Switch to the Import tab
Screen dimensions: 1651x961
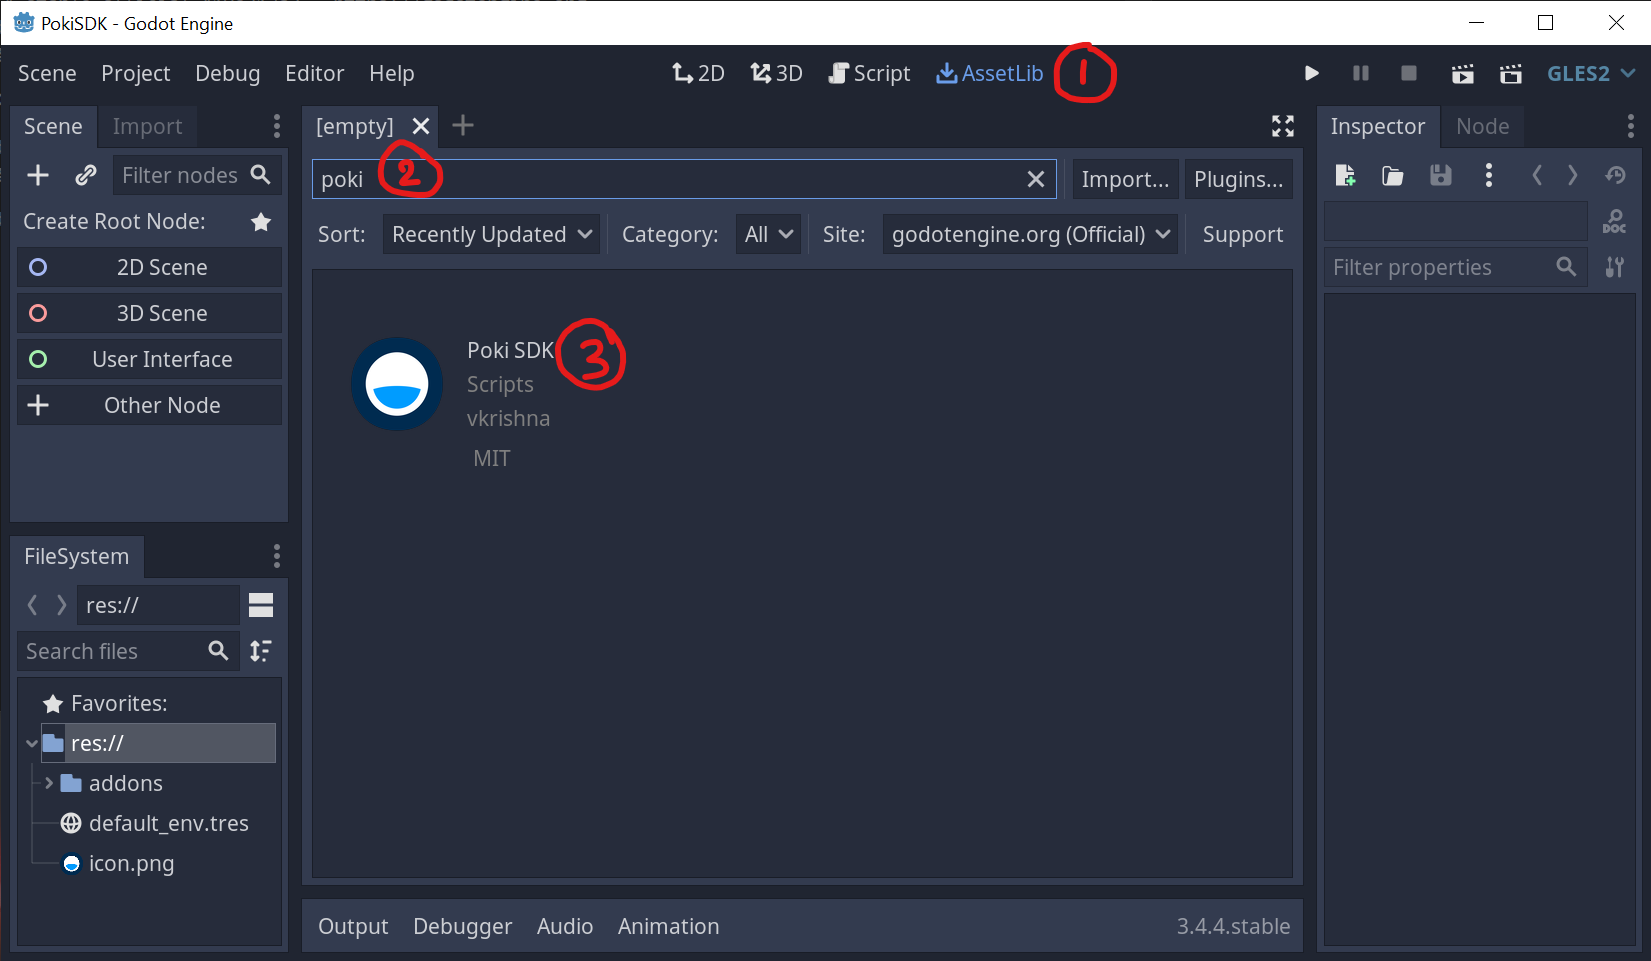pos(147,126)
